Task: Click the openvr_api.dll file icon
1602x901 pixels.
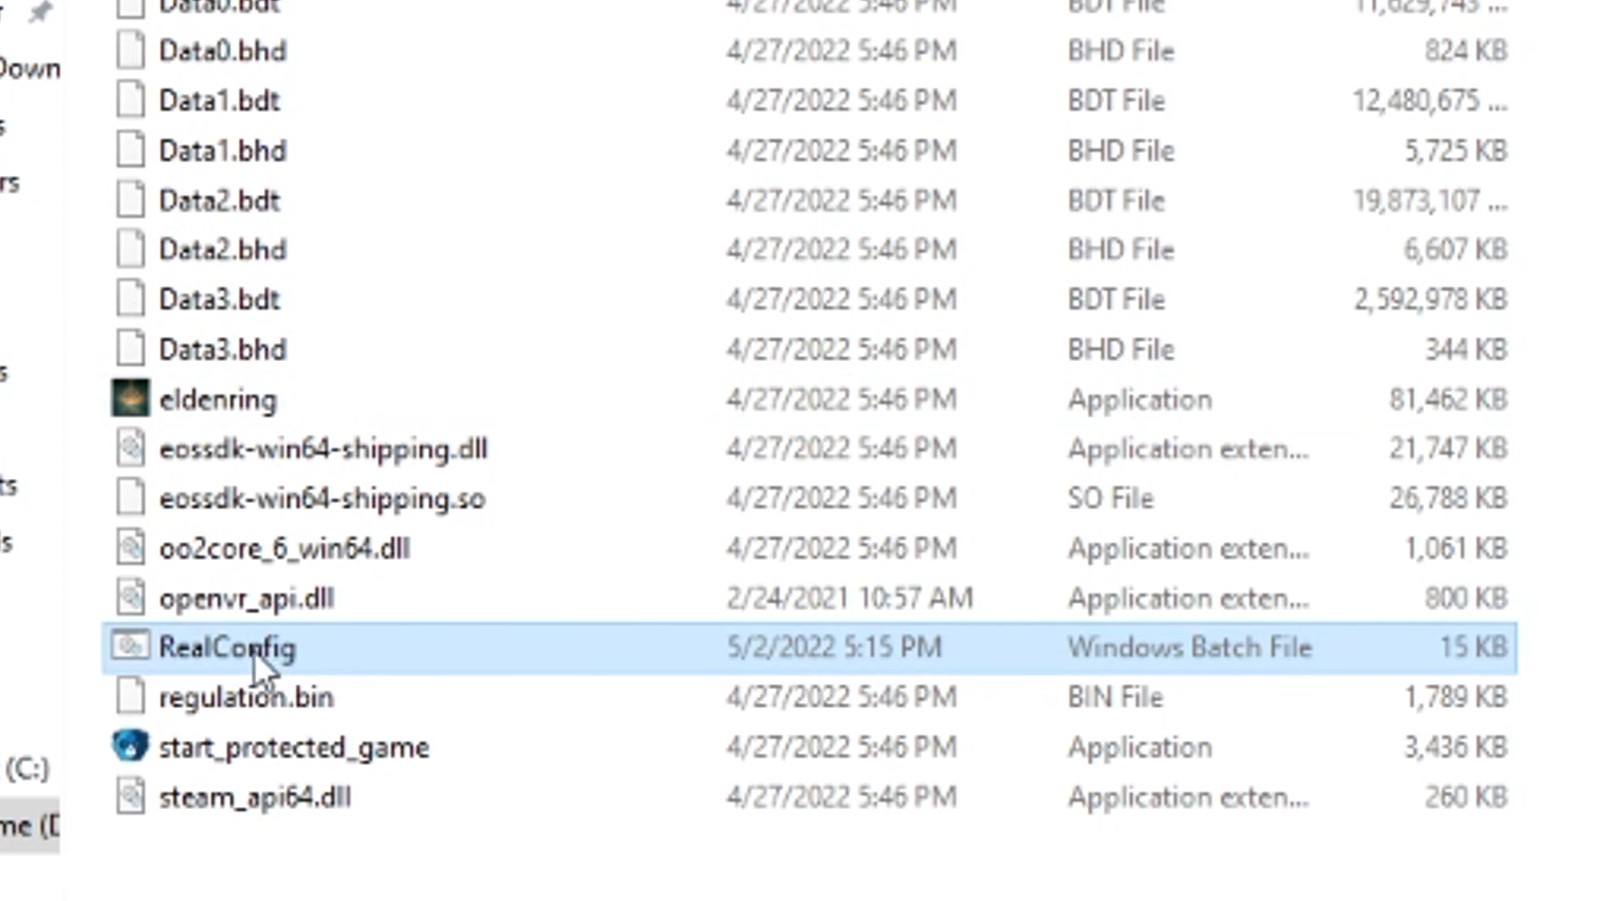Action: coord(130,598)
